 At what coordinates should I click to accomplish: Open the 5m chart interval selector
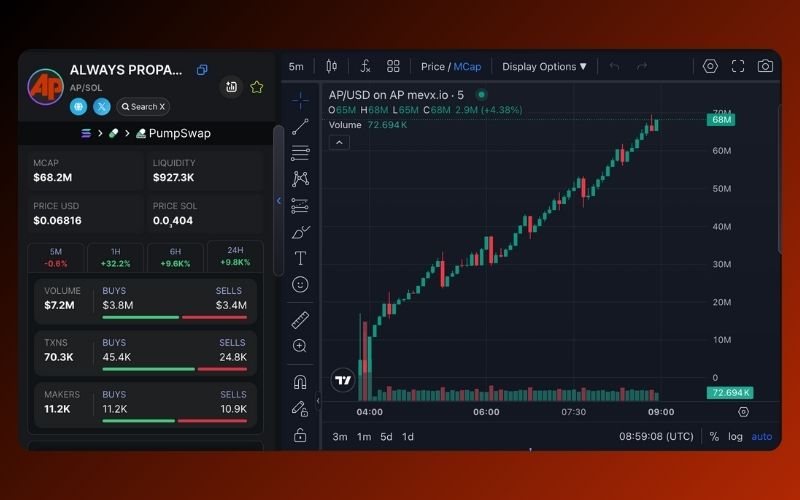296,67
